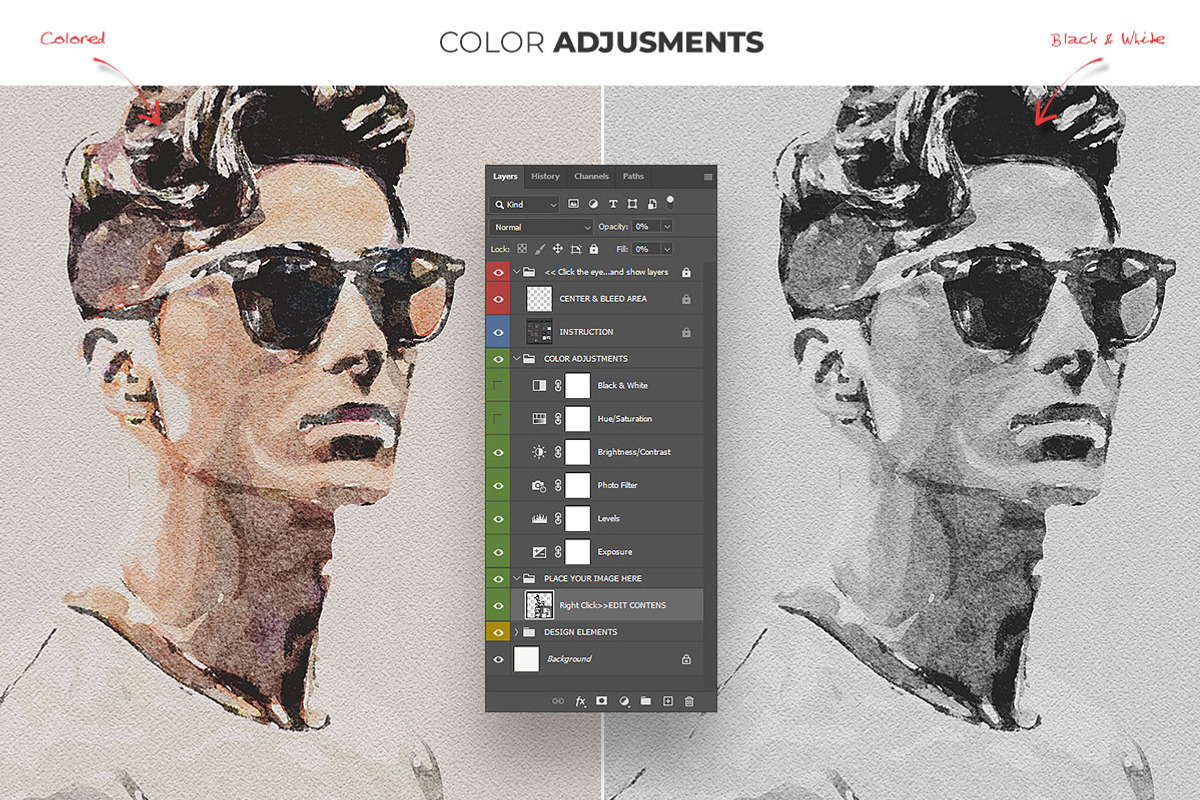1200x800 pixels.
Task: Switch to the History tab
Action: pyautogui.click(x=545, y=177)
